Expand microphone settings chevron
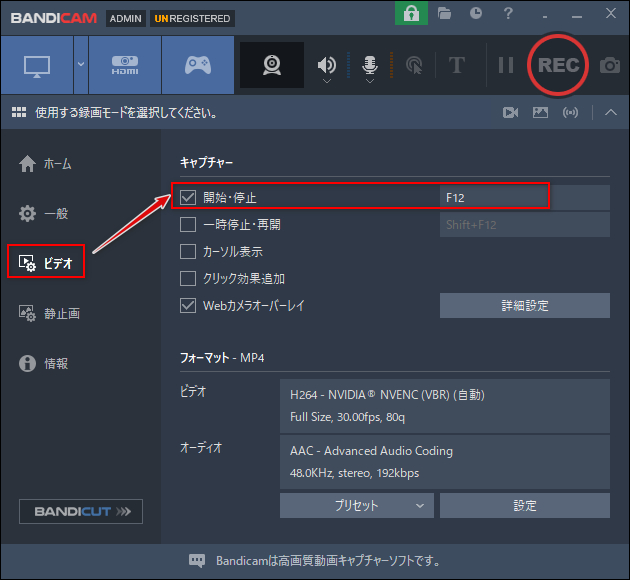Image resolution: width=630 pixels, height=580 pixels. click(x=370, y=81)
